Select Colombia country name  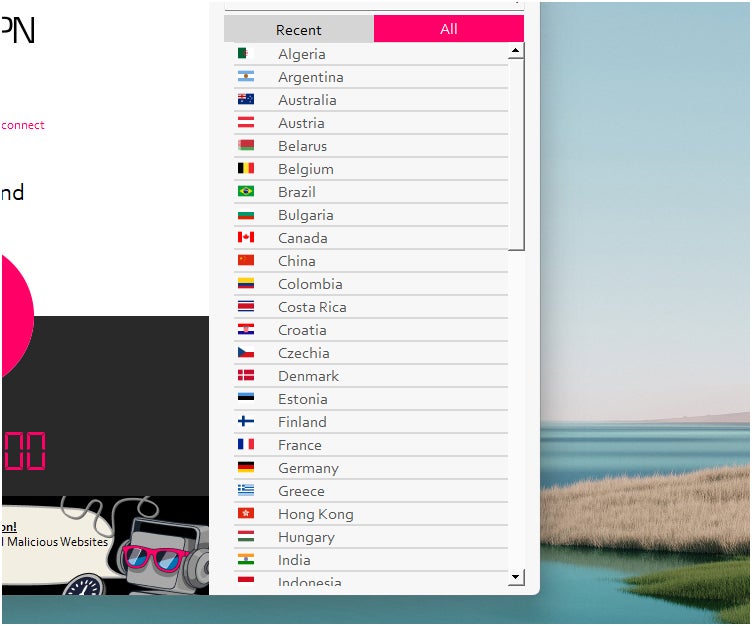click(310, 284)
